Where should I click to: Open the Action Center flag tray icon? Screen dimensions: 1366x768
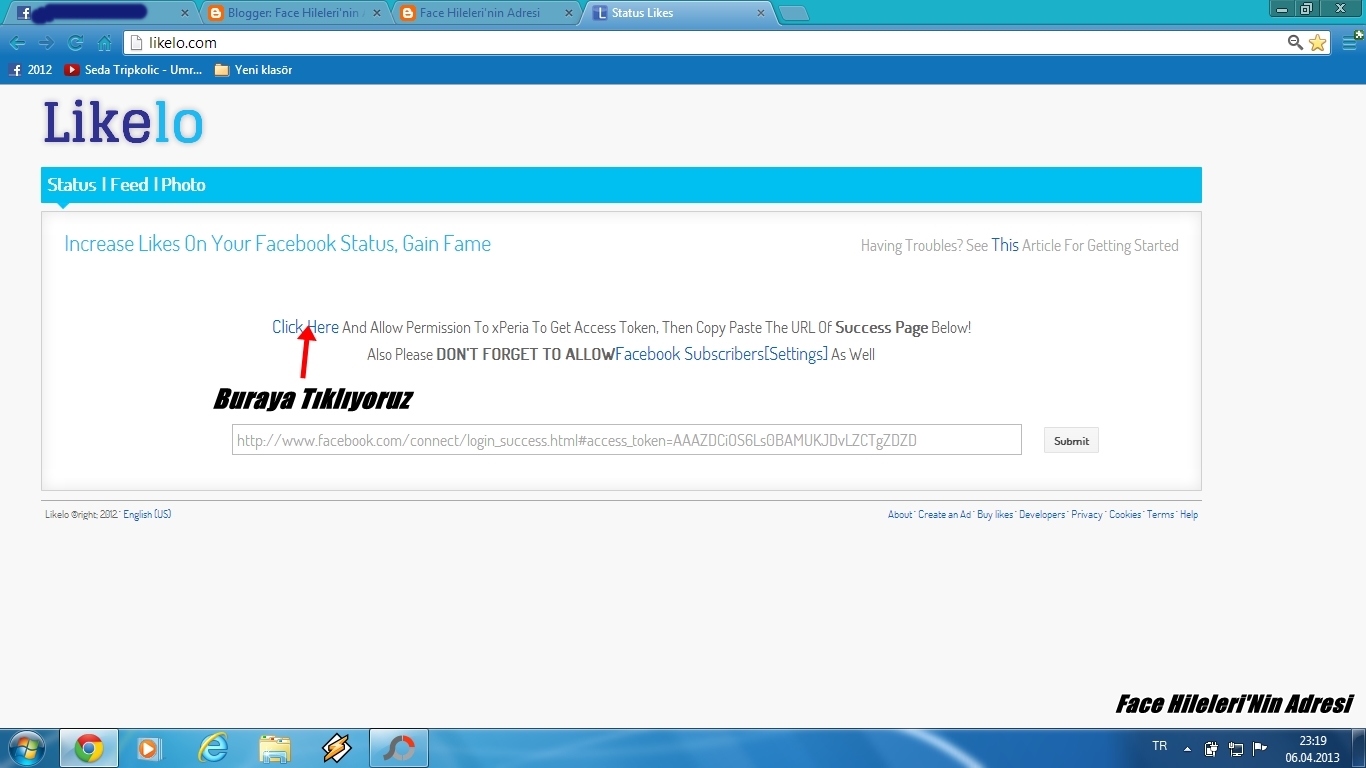click(x=1260, y=748)
